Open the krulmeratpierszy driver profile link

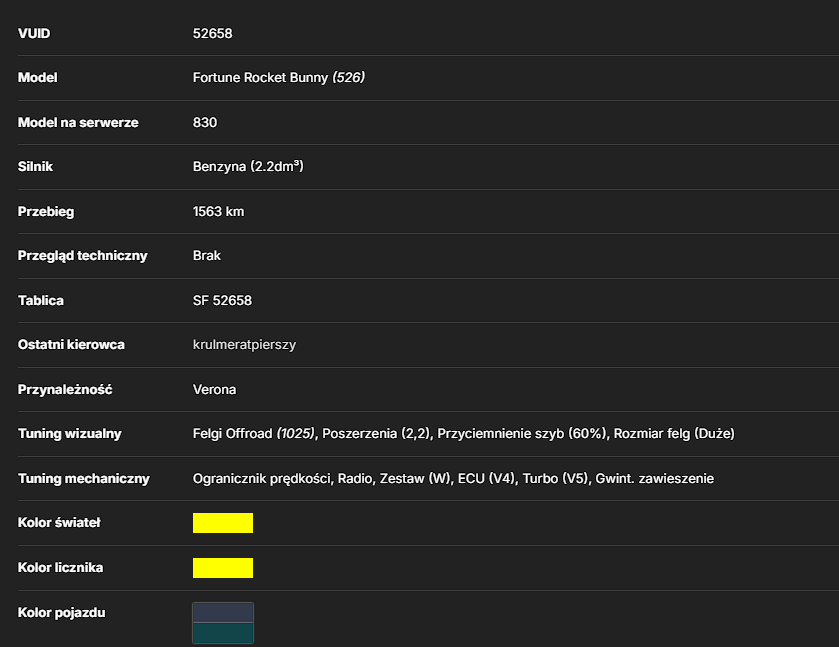coord(244,345)
